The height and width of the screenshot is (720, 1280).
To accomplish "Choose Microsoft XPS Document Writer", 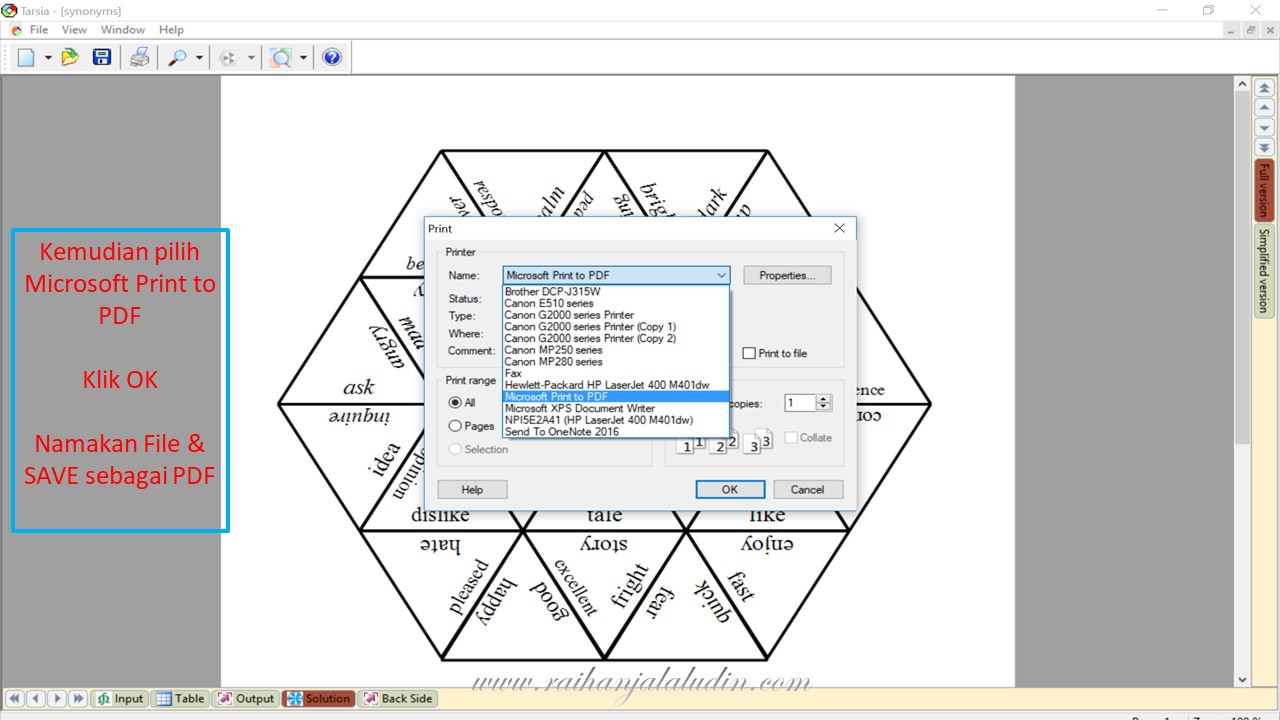I will 616,408.
